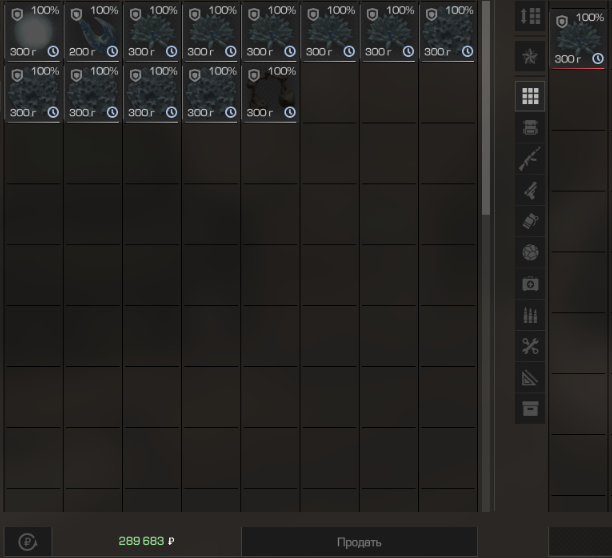Viewport: 612px width, 558px height.
Task: Click the Продать sell button
Action: tap(359, 542)
